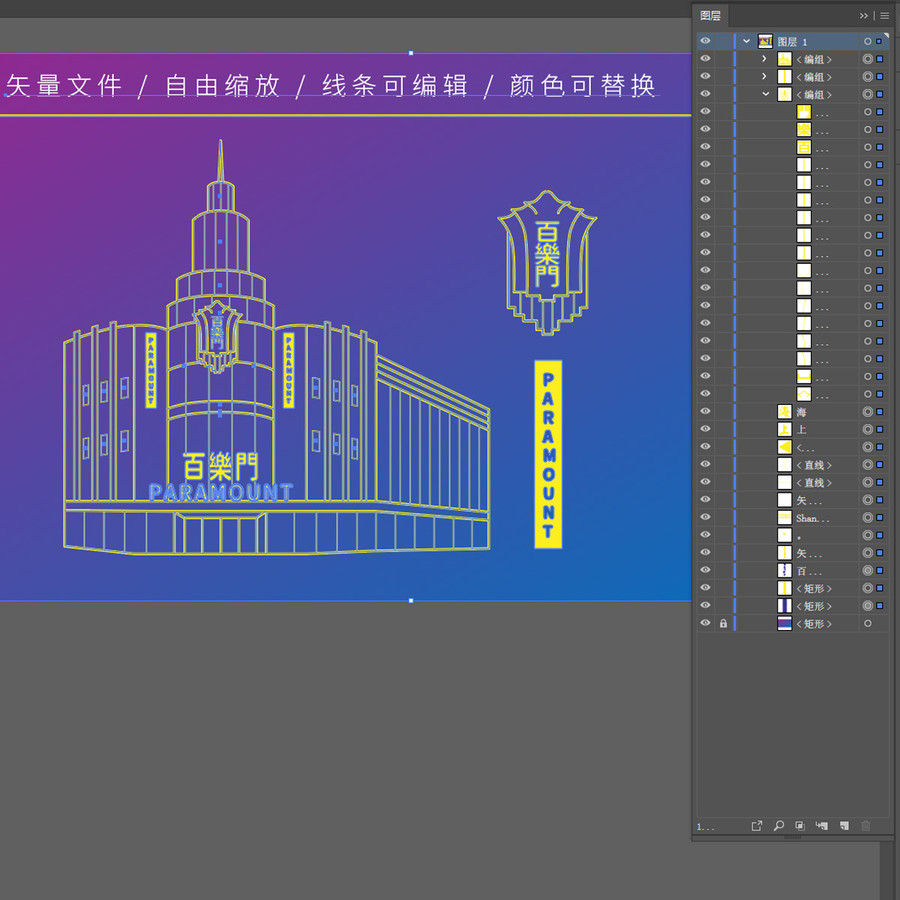This screenshot has height=900, width=900.
Task: Click the target circle of the • row
Action: pyautogui.click(x=867, y=535)
